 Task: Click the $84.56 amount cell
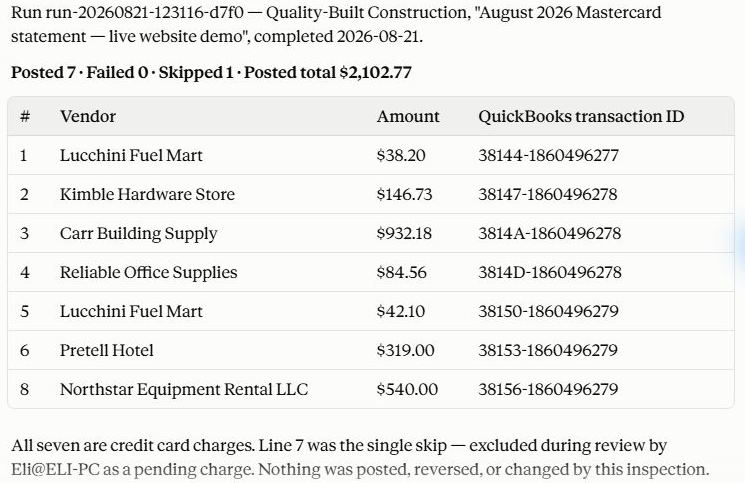click(x=401, y=272)
